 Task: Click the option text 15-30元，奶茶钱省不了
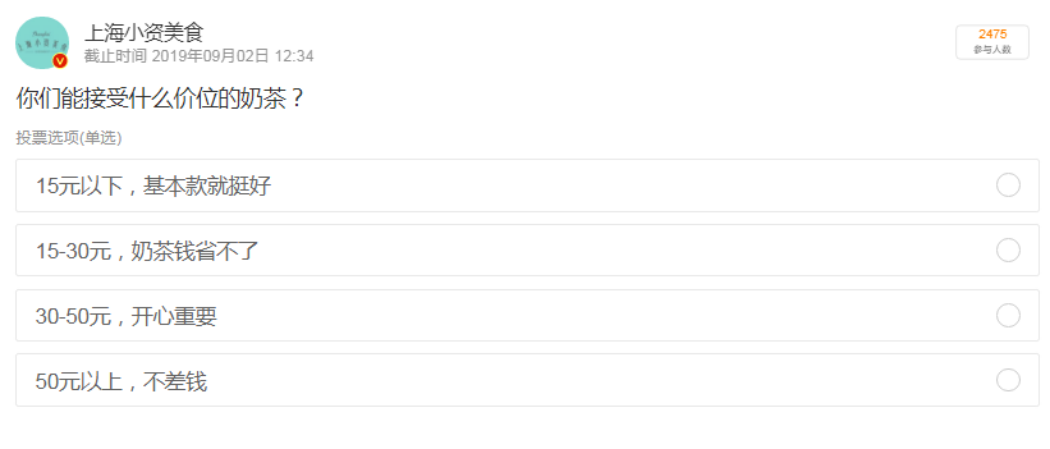point(147,250)
